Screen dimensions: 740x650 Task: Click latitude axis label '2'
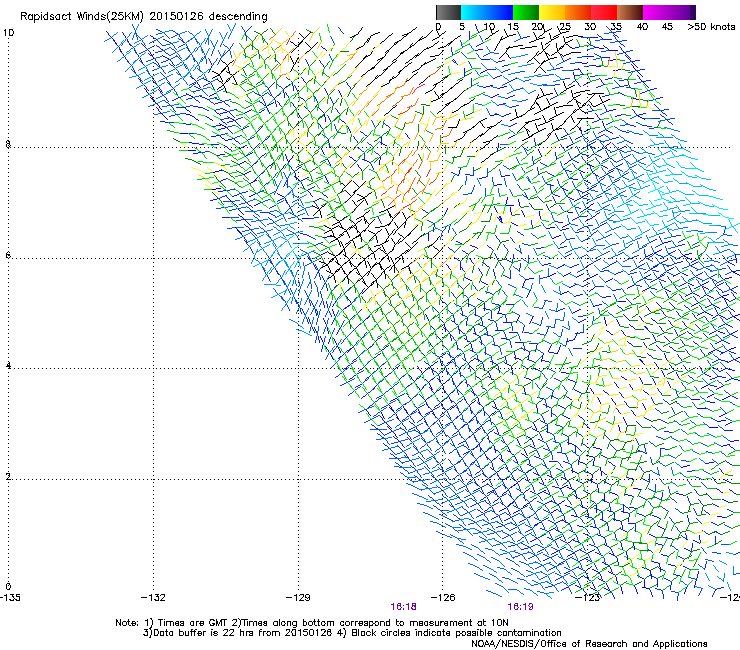click(x=8, y=477)
